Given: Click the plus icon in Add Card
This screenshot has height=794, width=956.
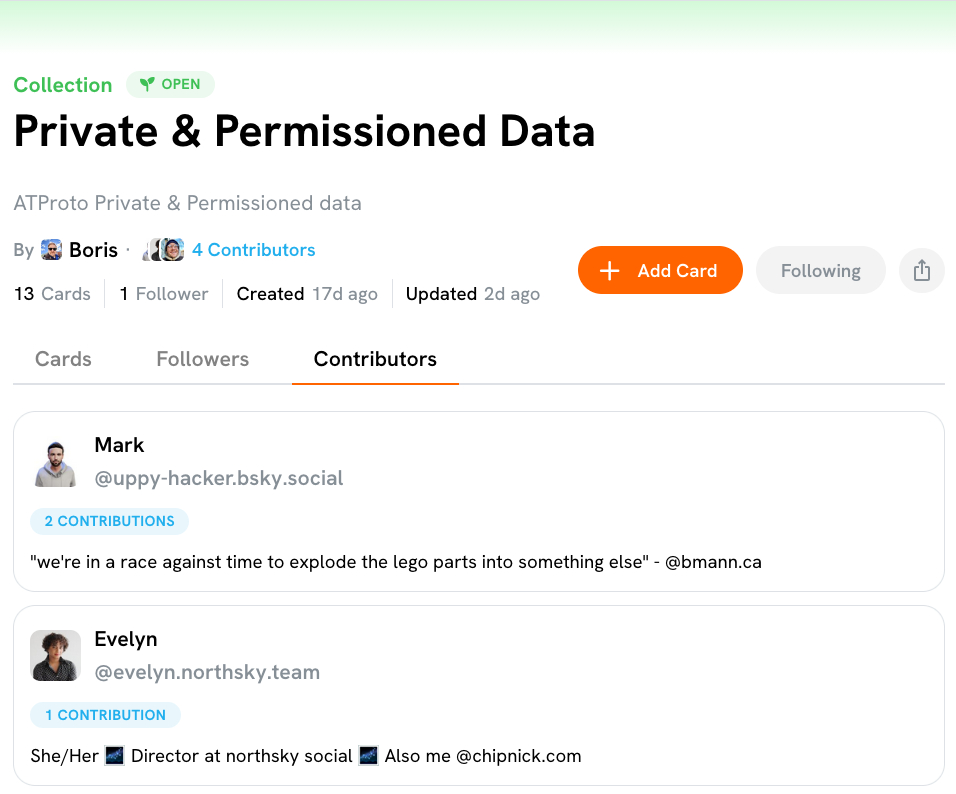Looking at the screenshot, I should [x=609, y=271].
